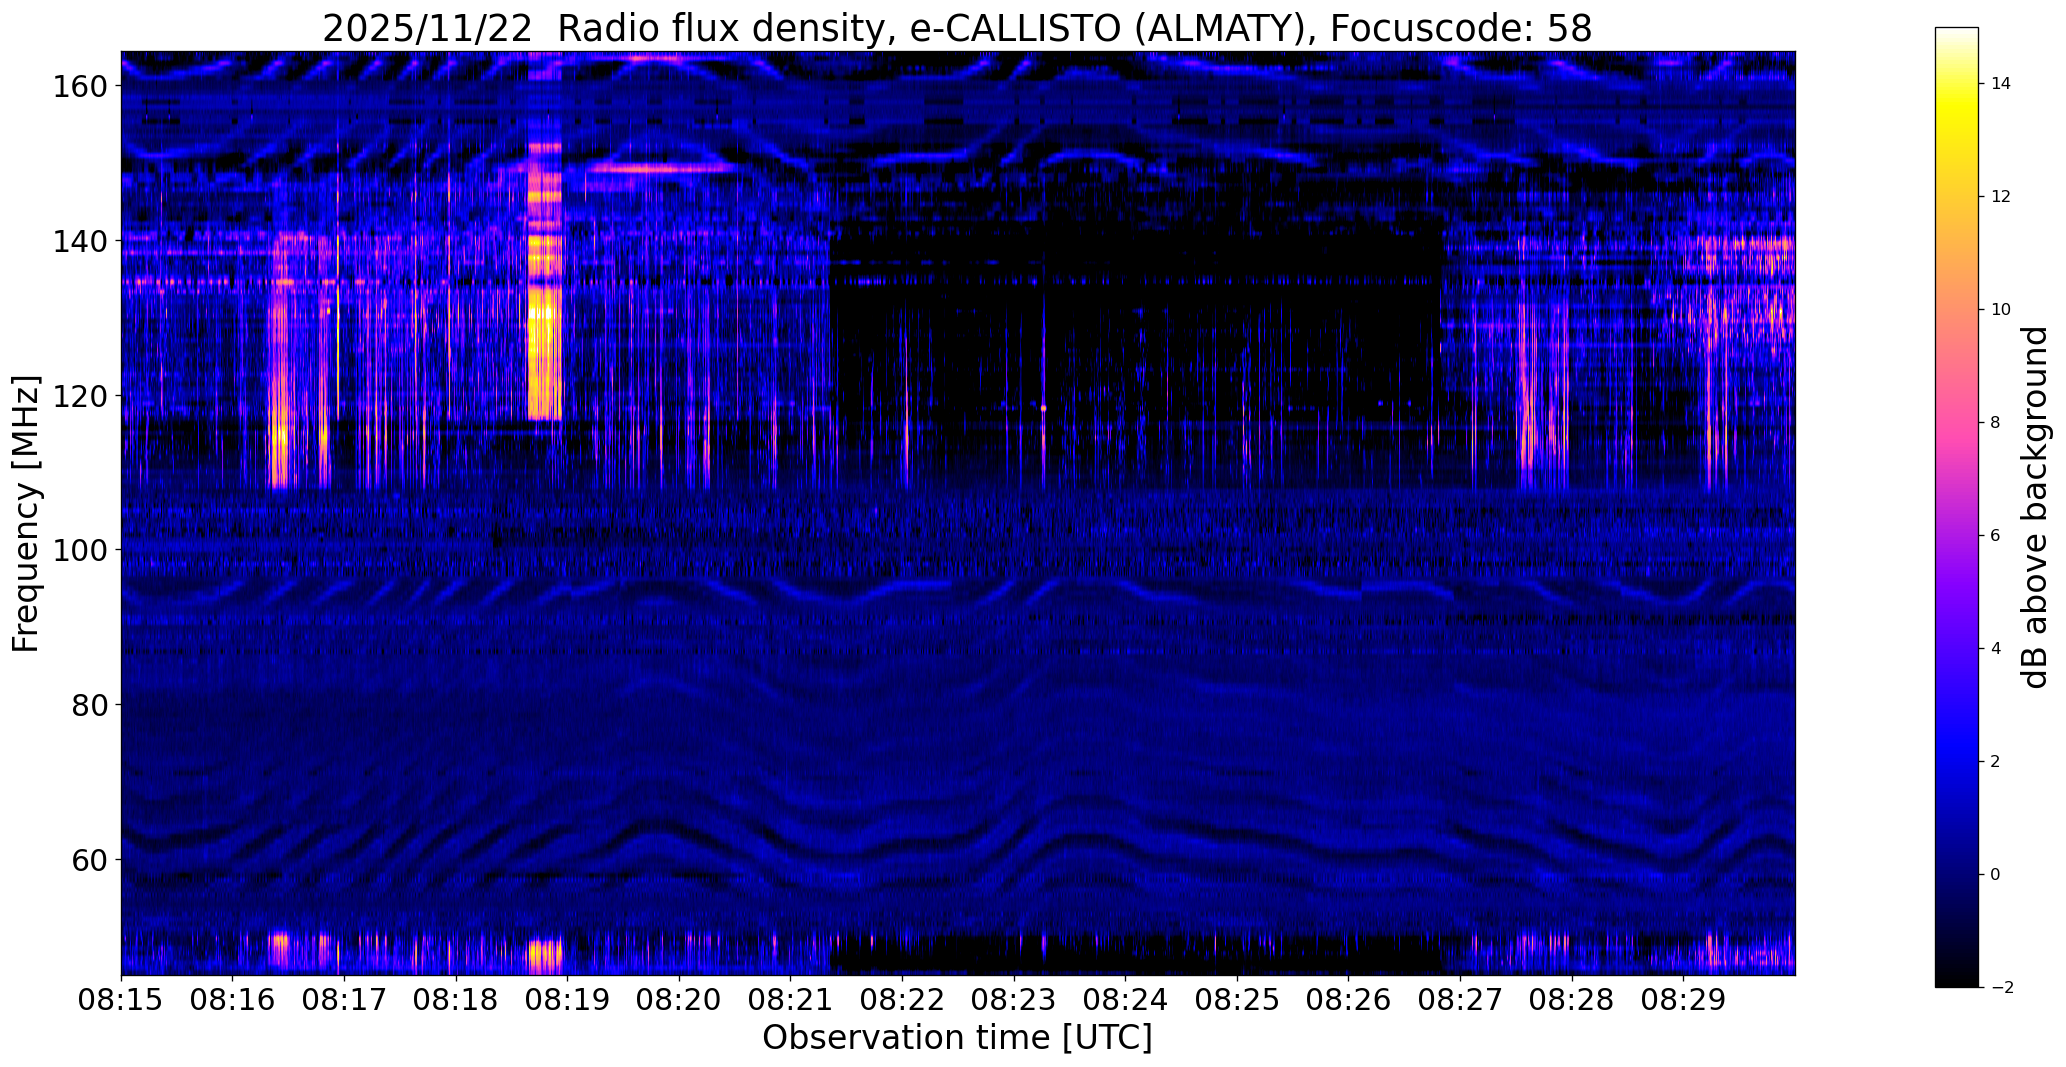This screenshot has width=2066, height=1067.
Task: Click the 'Frequency [MHz]' axis label
Action: coord(26,513)
